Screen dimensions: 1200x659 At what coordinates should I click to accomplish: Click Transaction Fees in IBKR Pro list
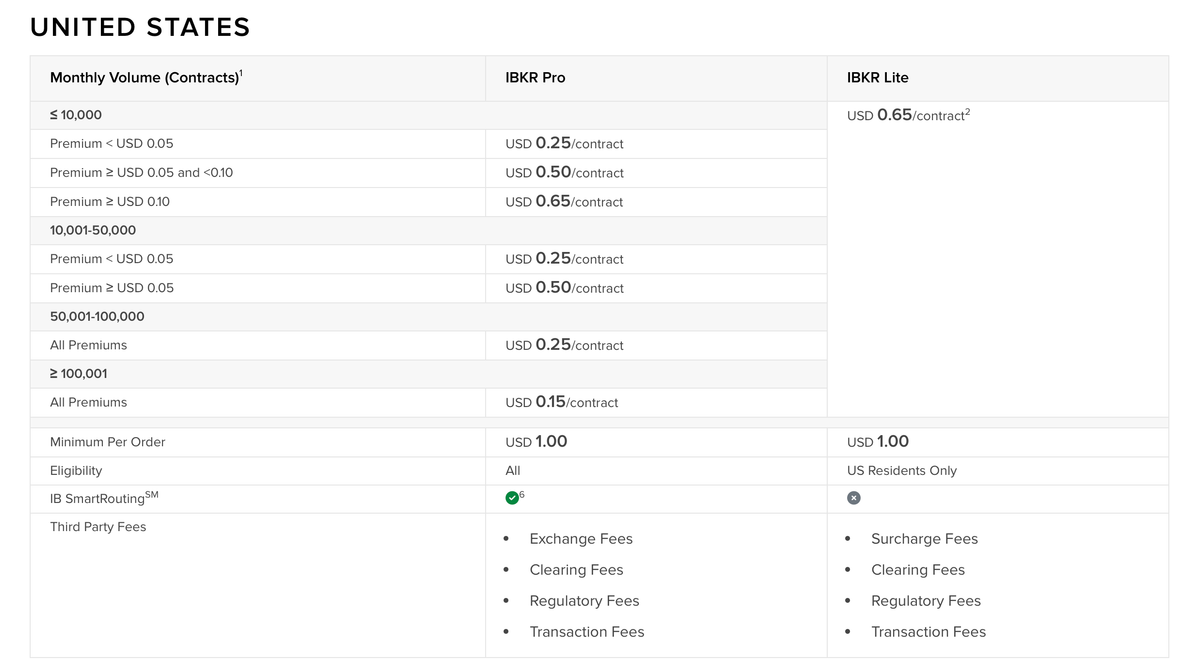[x=587, y=632]
